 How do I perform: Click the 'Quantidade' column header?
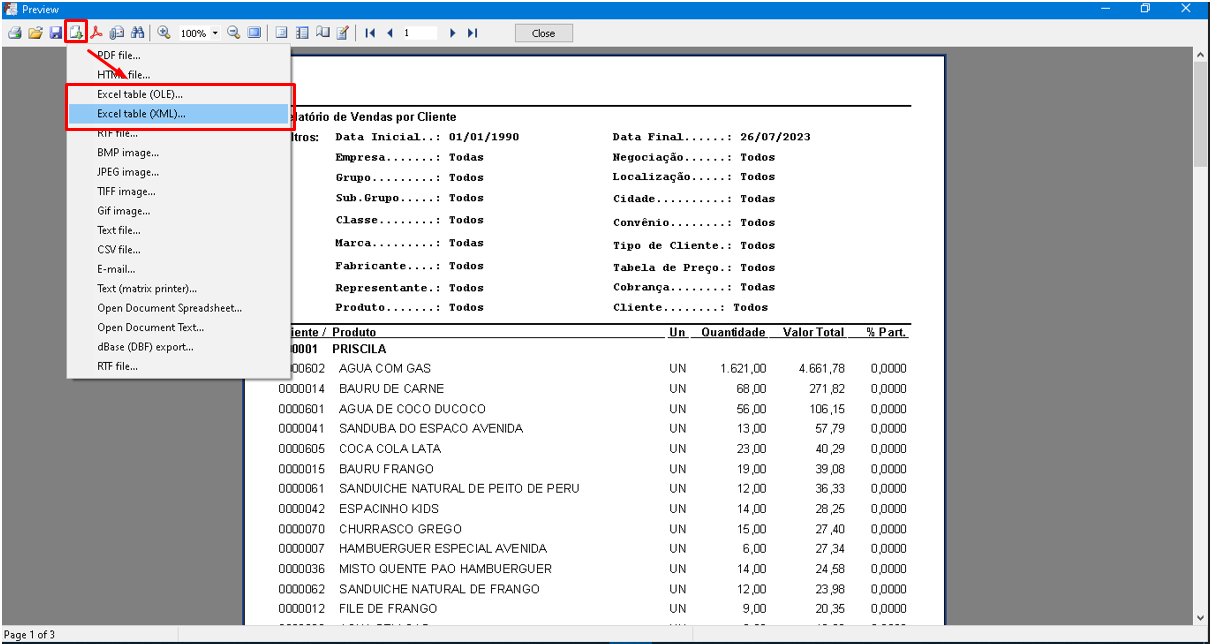(734, 332)
